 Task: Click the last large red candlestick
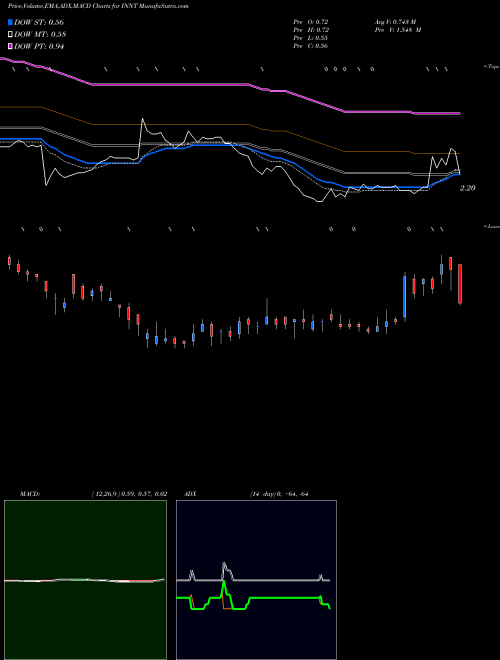coord(460,283)
